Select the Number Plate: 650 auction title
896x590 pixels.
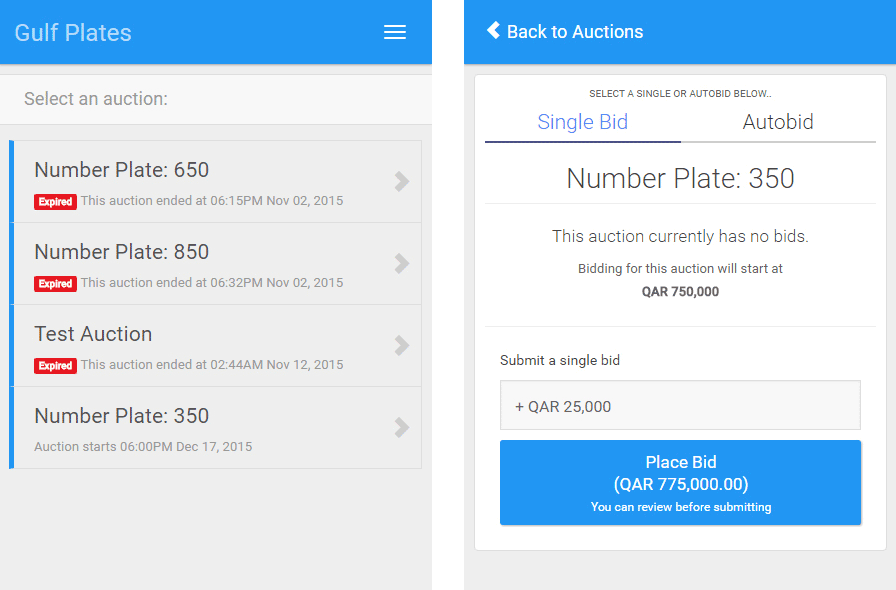(x=122, y=170)
